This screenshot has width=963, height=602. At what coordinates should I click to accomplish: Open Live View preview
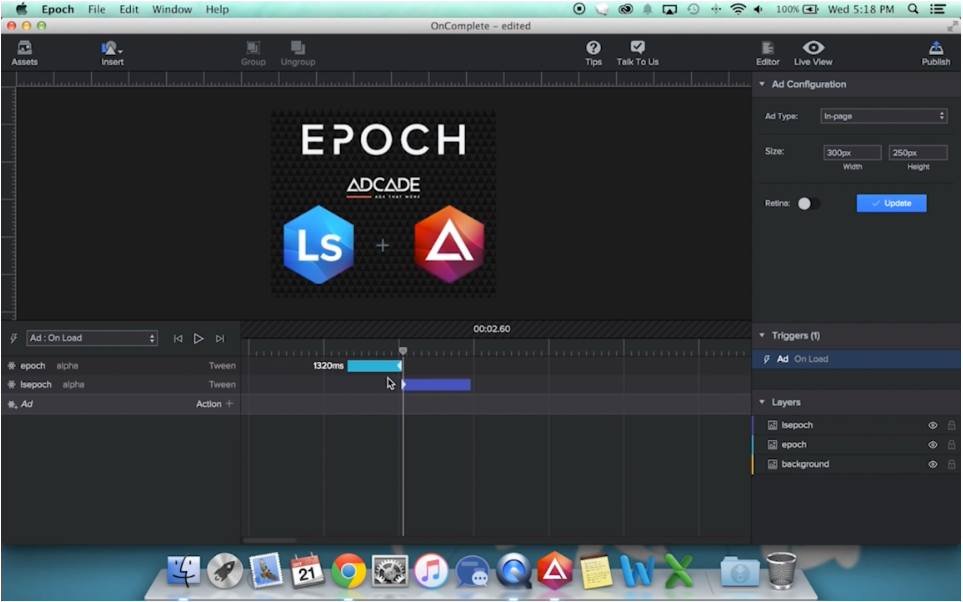(x=813, y=53)
